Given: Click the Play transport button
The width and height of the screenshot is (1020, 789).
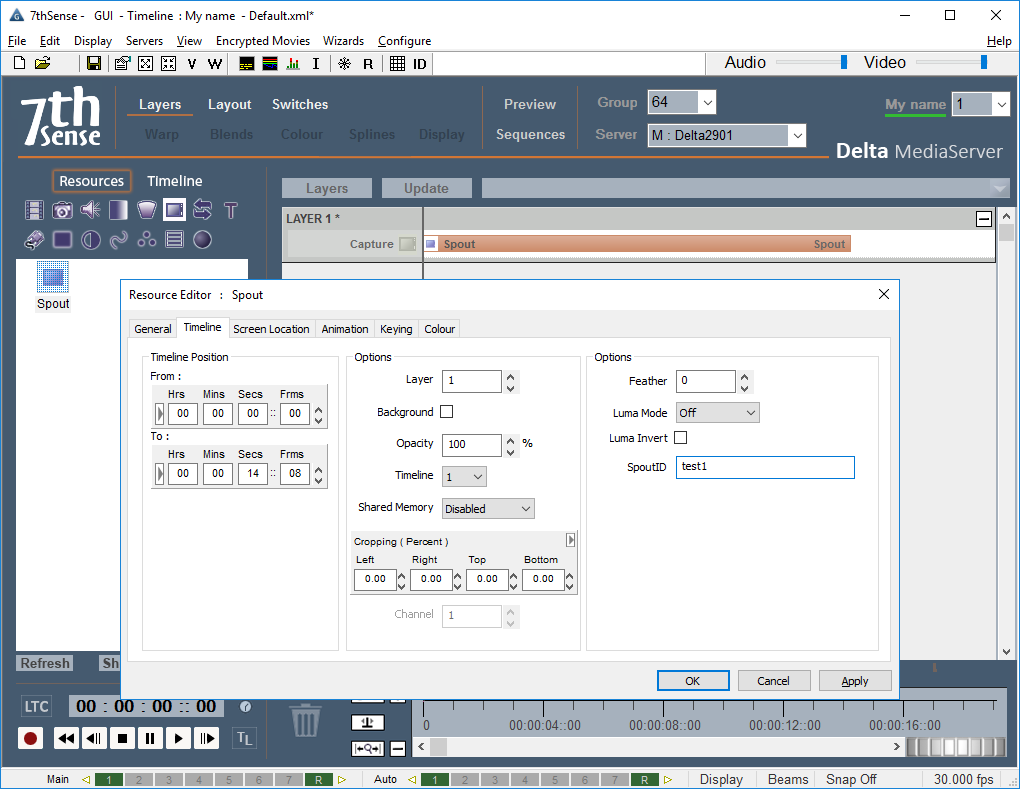Looking at the screenshot, I should point(178,738).
